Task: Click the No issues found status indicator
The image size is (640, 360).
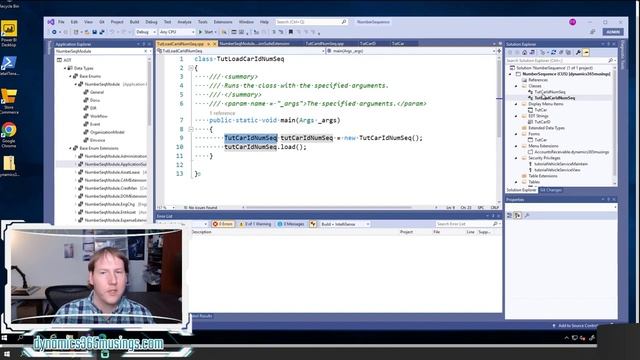Action: pyautogui.click(x=200, y=208)
